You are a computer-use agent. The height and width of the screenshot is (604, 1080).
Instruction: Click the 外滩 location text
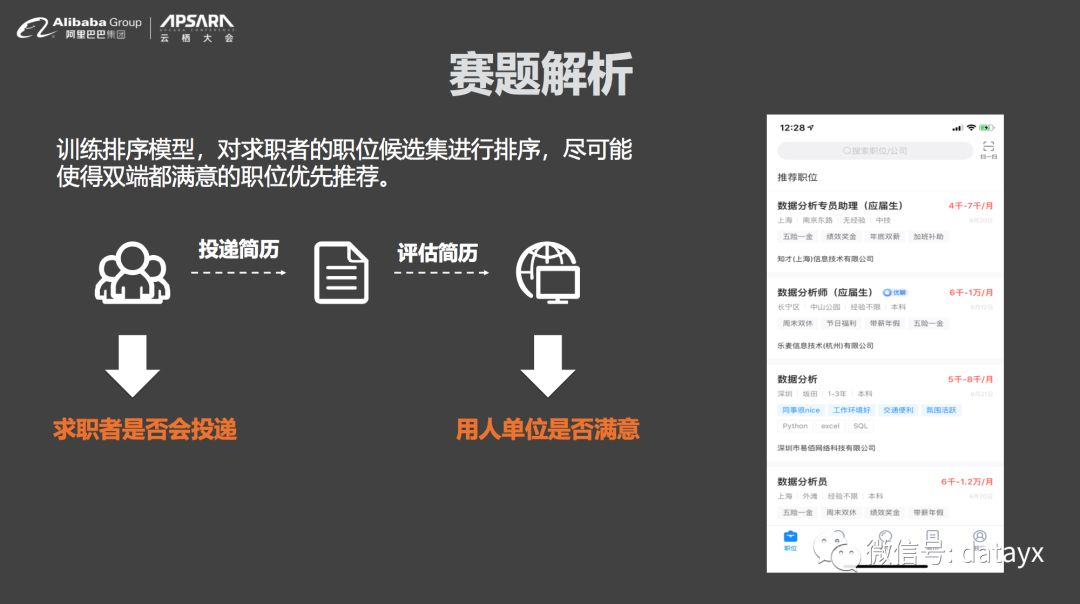click(x=810, y=497)
